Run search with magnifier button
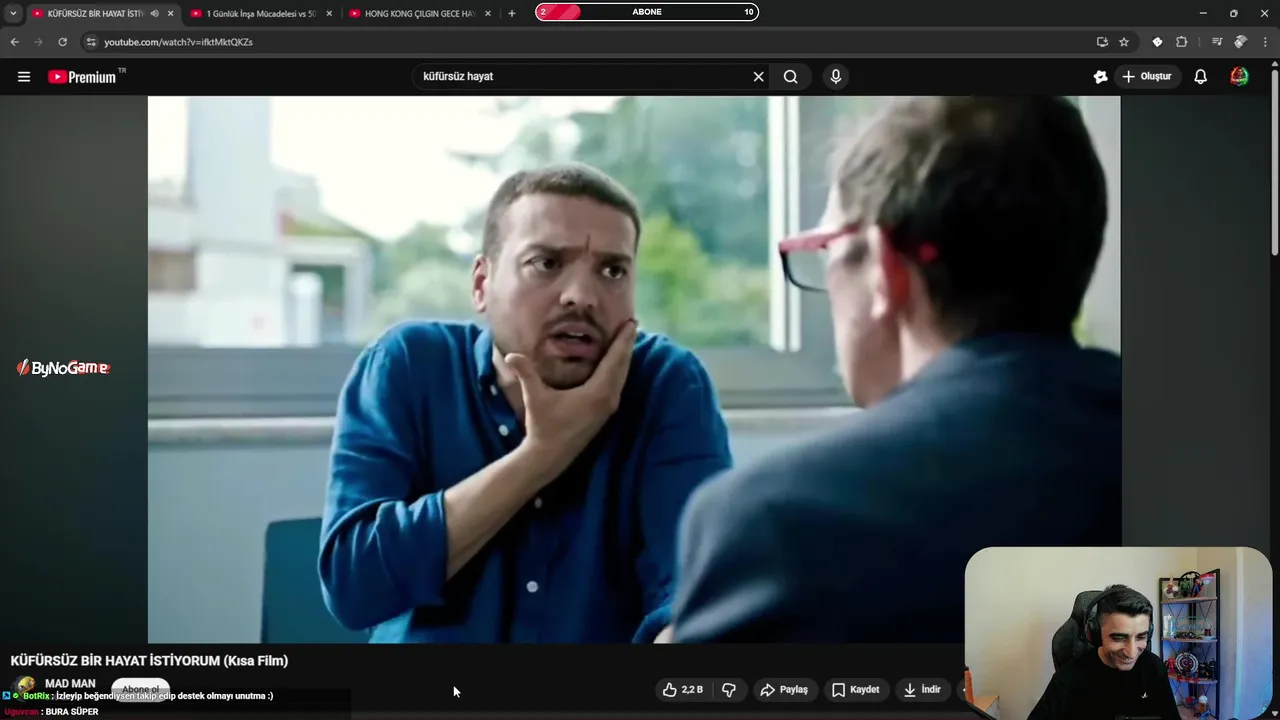The image size is (1280, 720). (x=791, y=77)
